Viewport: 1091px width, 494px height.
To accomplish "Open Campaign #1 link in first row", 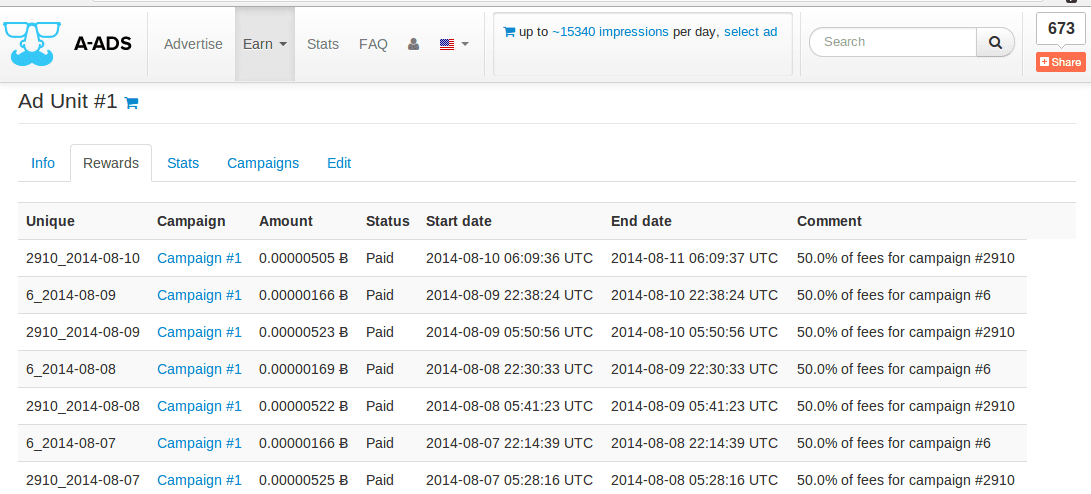I will tap(199, 258).
